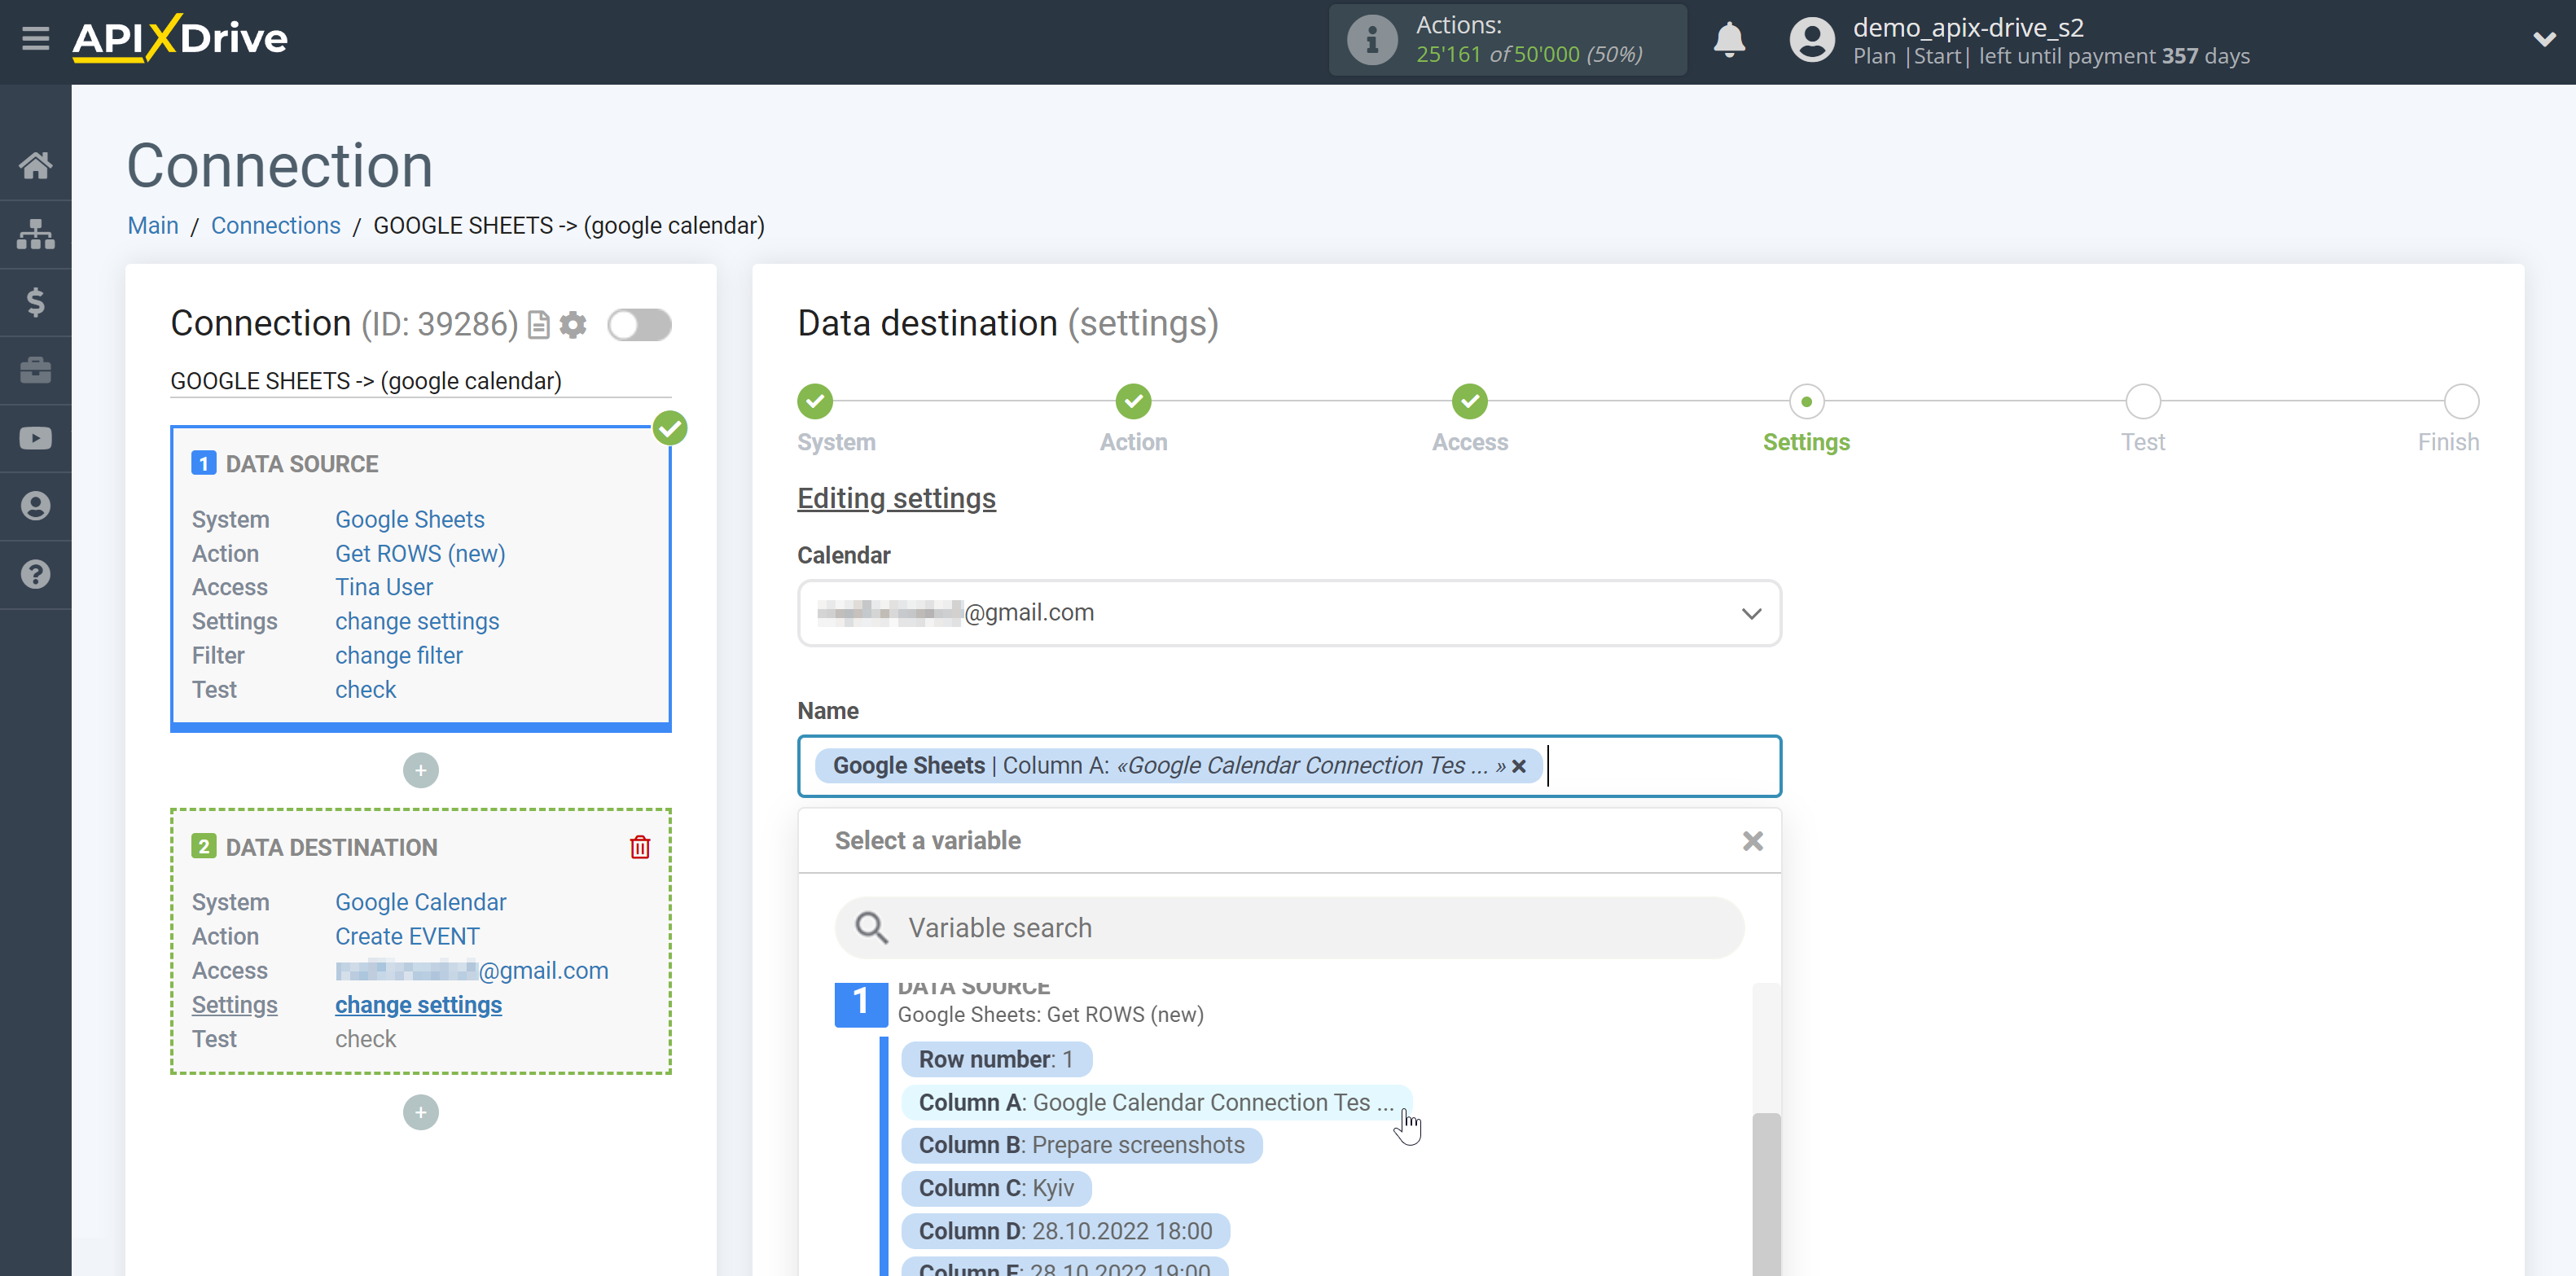
Task: Open the connection settings gear icon
Action: pos(573,325)
